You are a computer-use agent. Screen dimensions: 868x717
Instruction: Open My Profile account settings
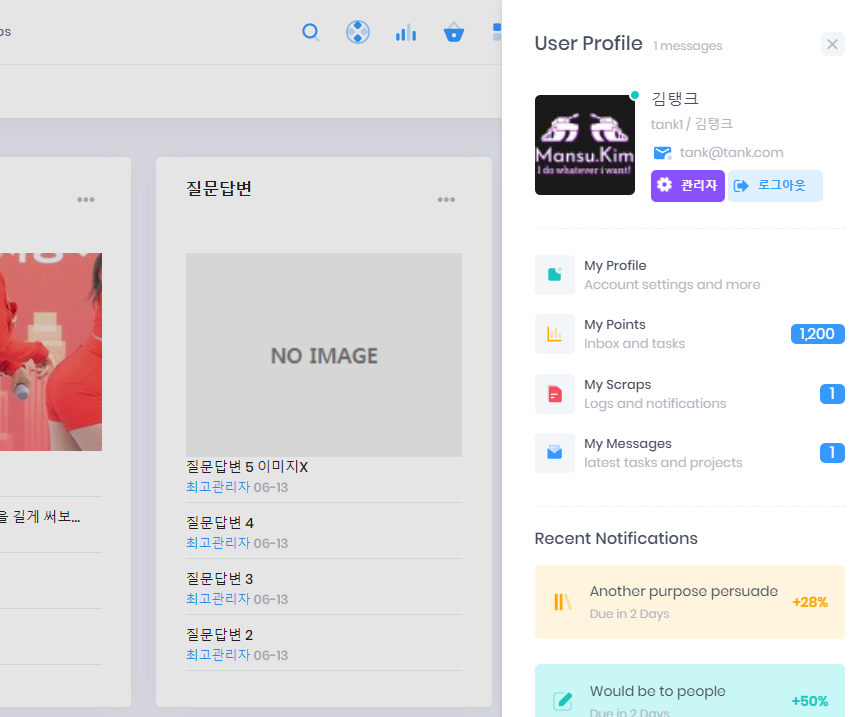(615, 266)
